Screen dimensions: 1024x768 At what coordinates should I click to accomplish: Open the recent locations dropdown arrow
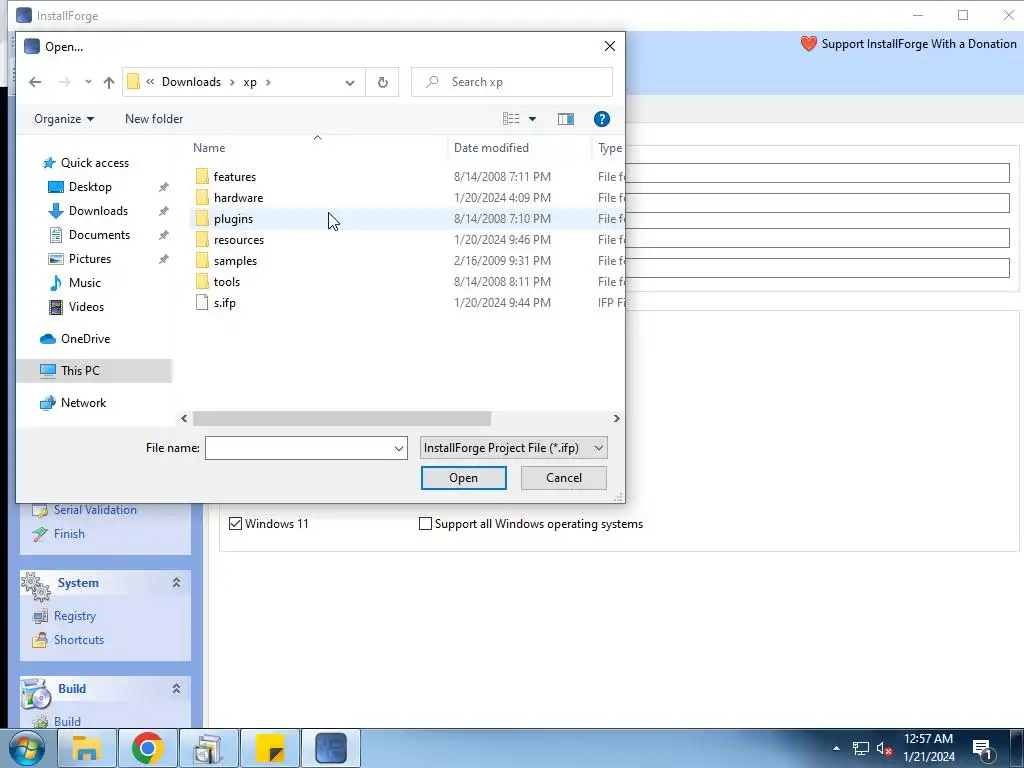[x=88, y=82]
